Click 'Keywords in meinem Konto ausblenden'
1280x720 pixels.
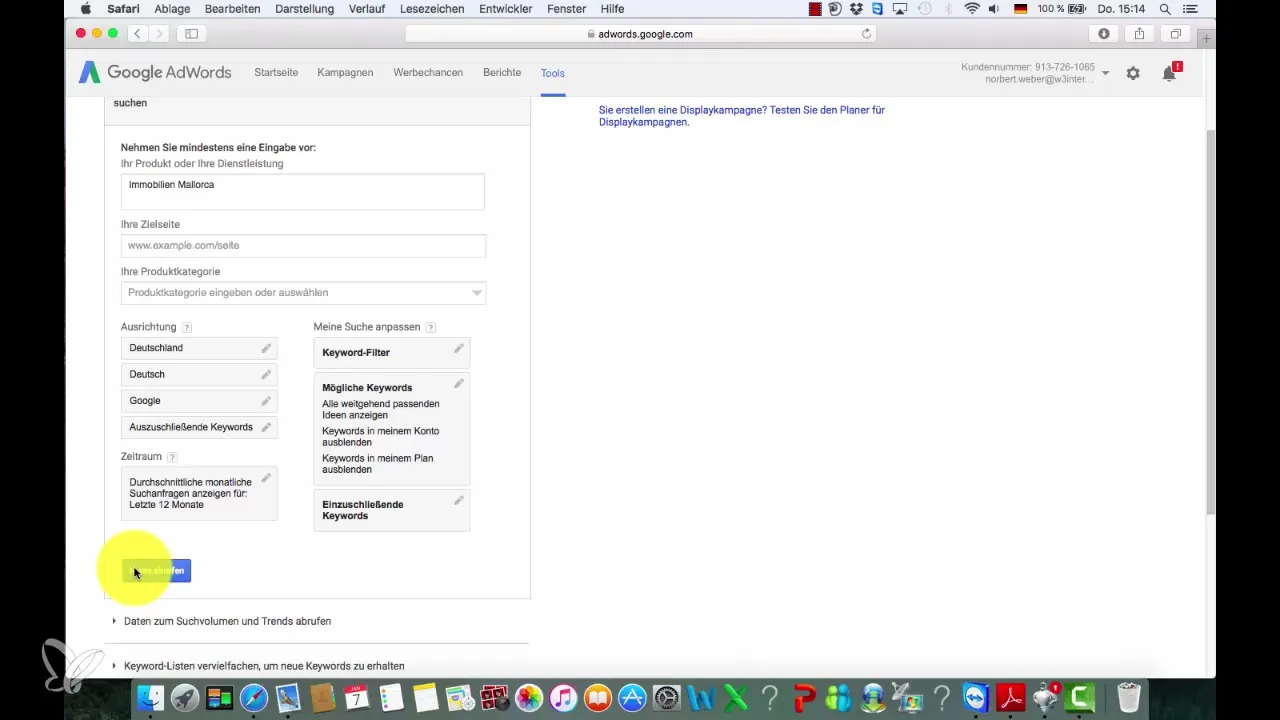point(380,437)
